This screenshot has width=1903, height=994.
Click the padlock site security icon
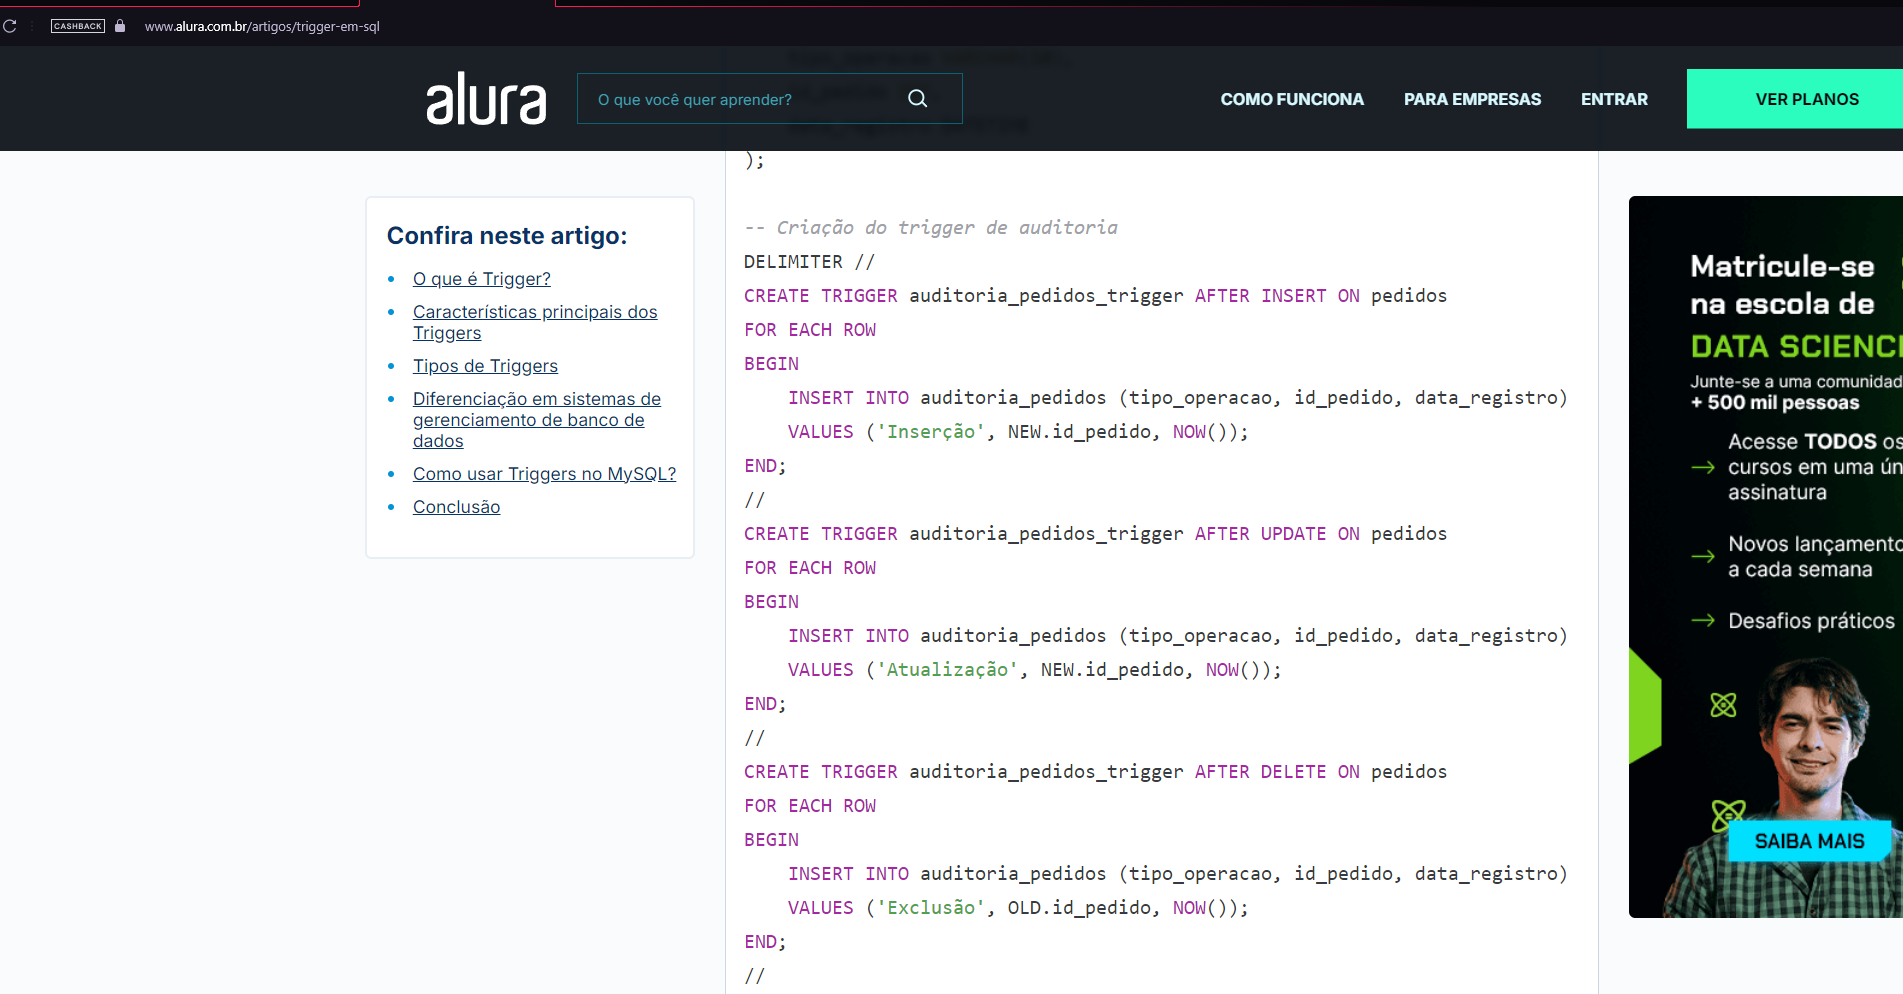click(120, 26)
